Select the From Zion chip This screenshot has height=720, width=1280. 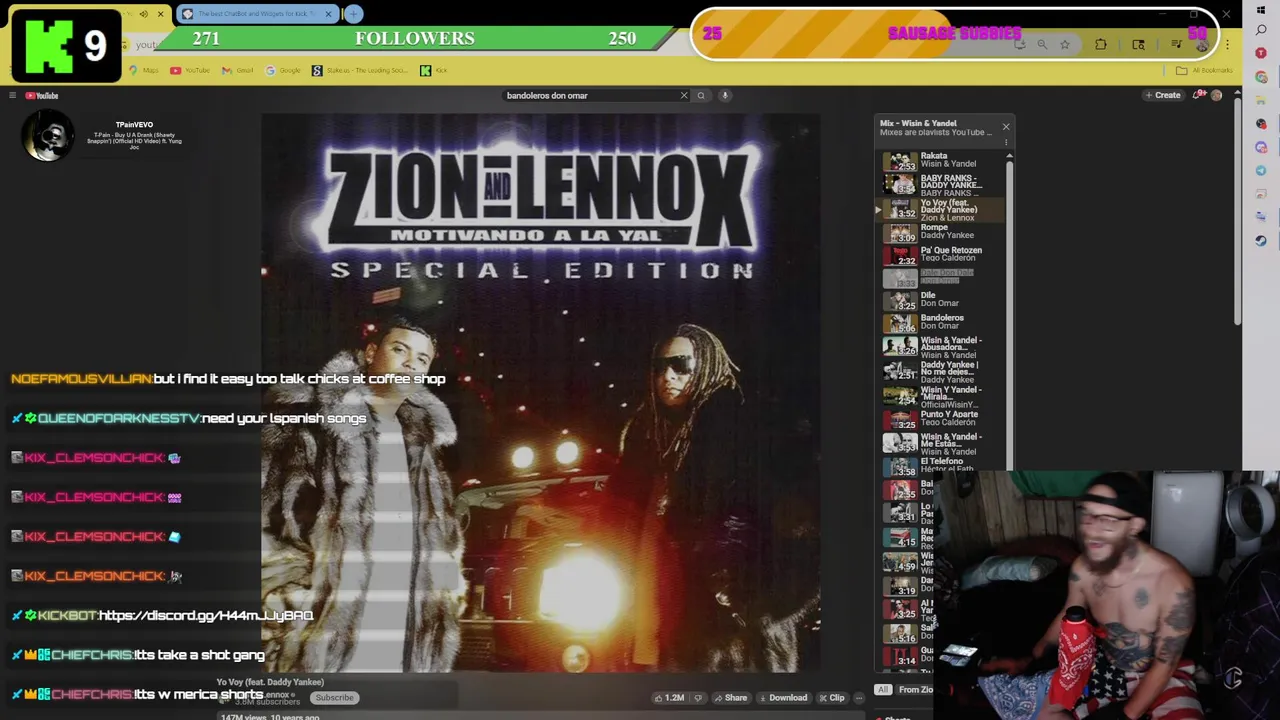click(x=915, y=690)
